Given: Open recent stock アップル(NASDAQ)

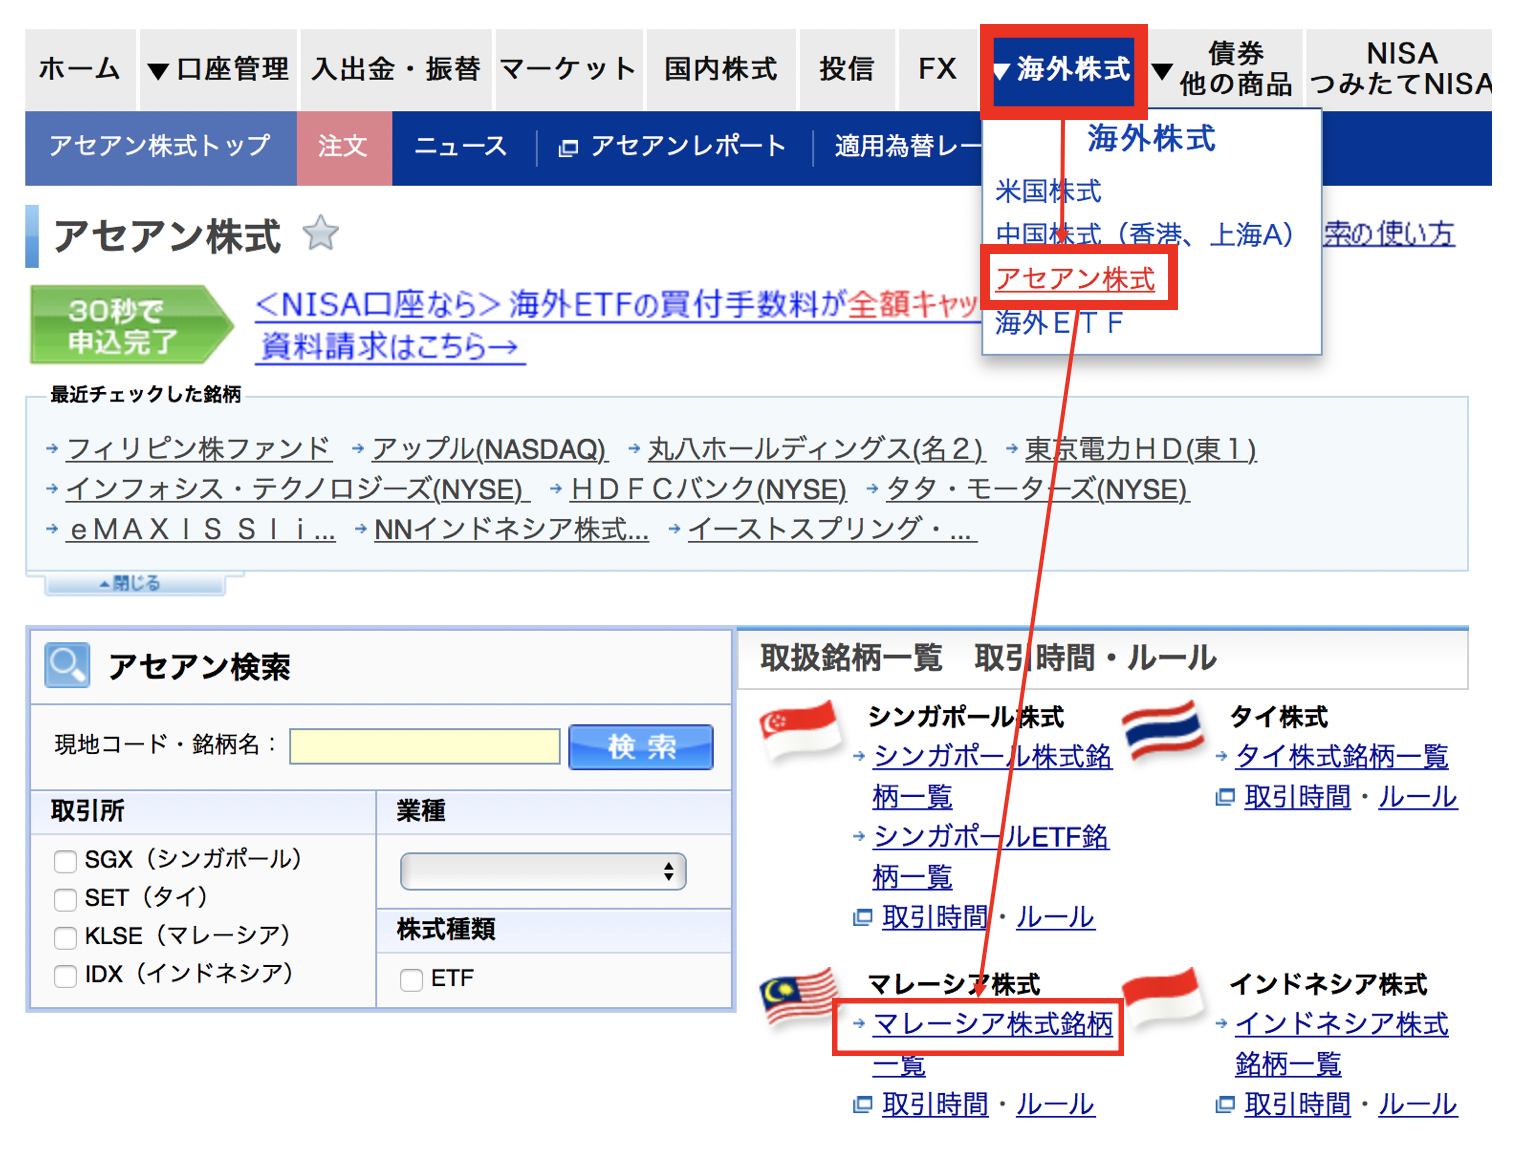Looking at the screenshot, I should 490,449.
